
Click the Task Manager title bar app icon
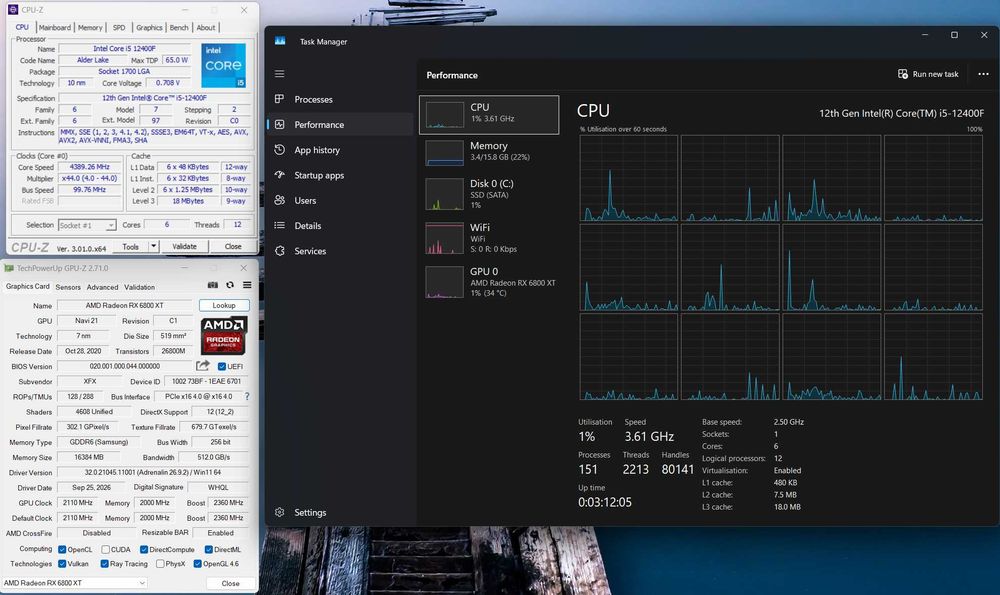(280, 41)
